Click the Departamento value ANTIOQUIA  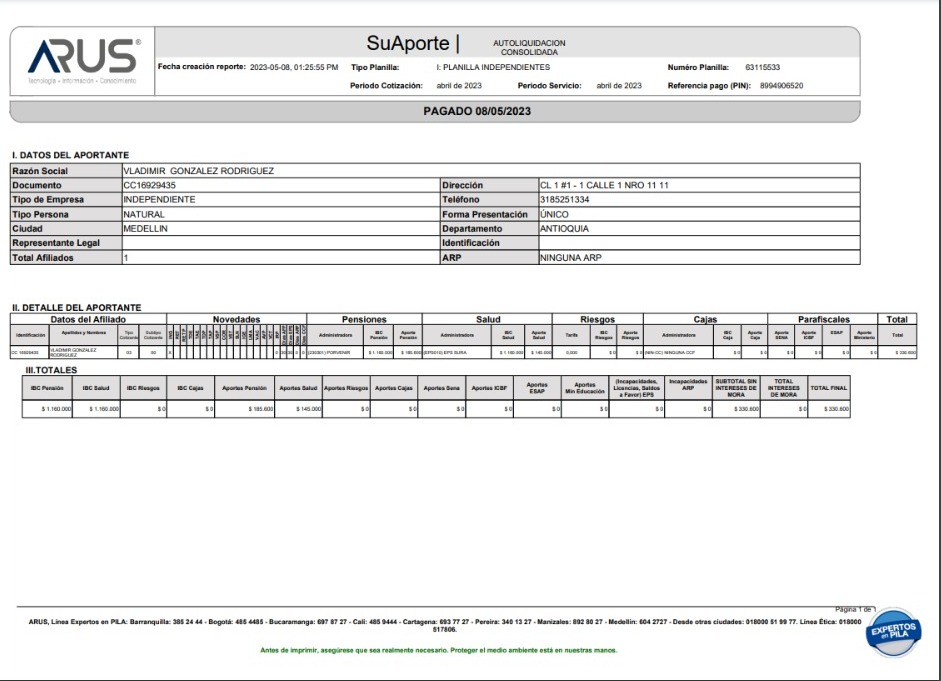pyautogui.click(x=564, y=228)
